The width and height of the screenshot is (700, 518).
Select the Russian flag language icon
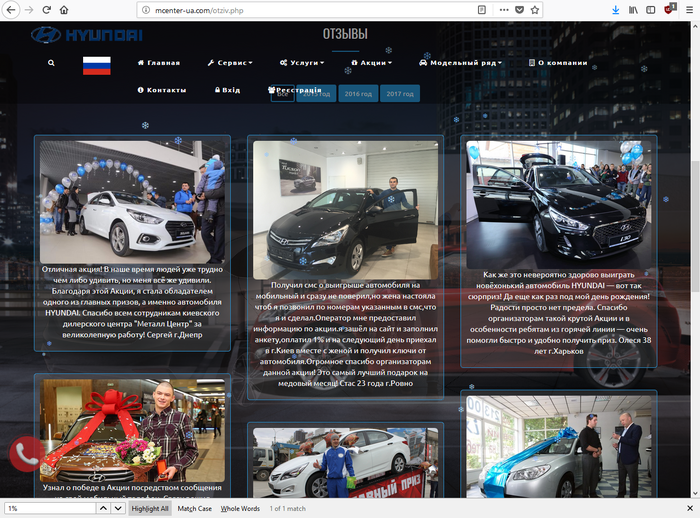(96, 66)
